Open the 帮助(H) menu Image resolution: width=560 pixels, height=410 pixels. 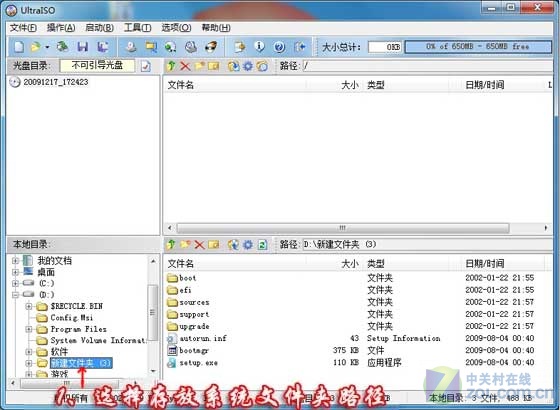[x=216, y=28]
